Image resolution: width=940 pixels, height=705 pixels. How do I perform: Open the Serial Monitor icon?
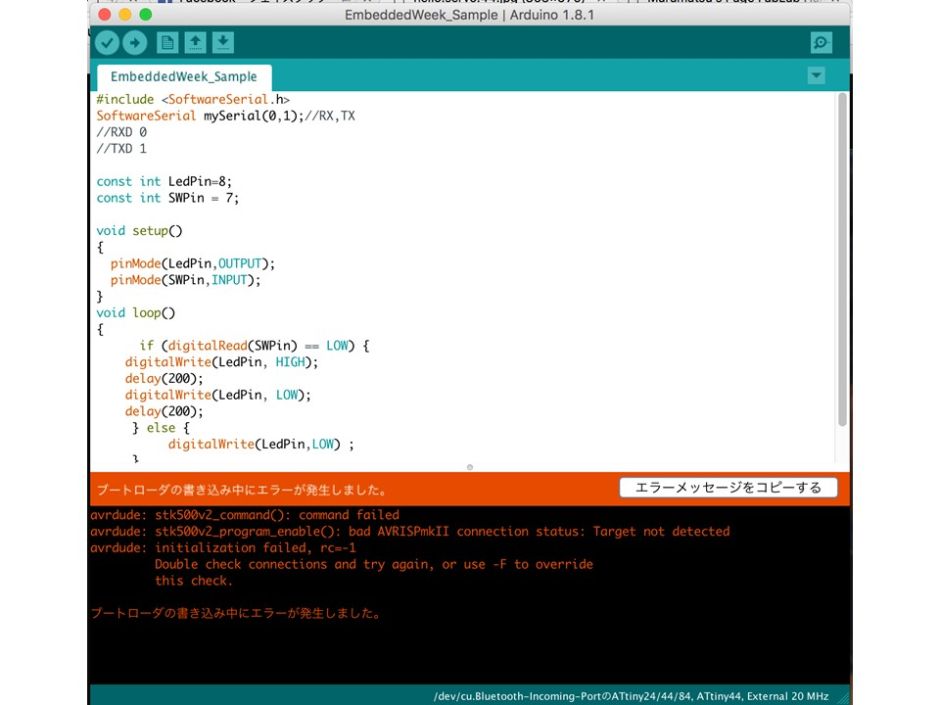point(821,43)
